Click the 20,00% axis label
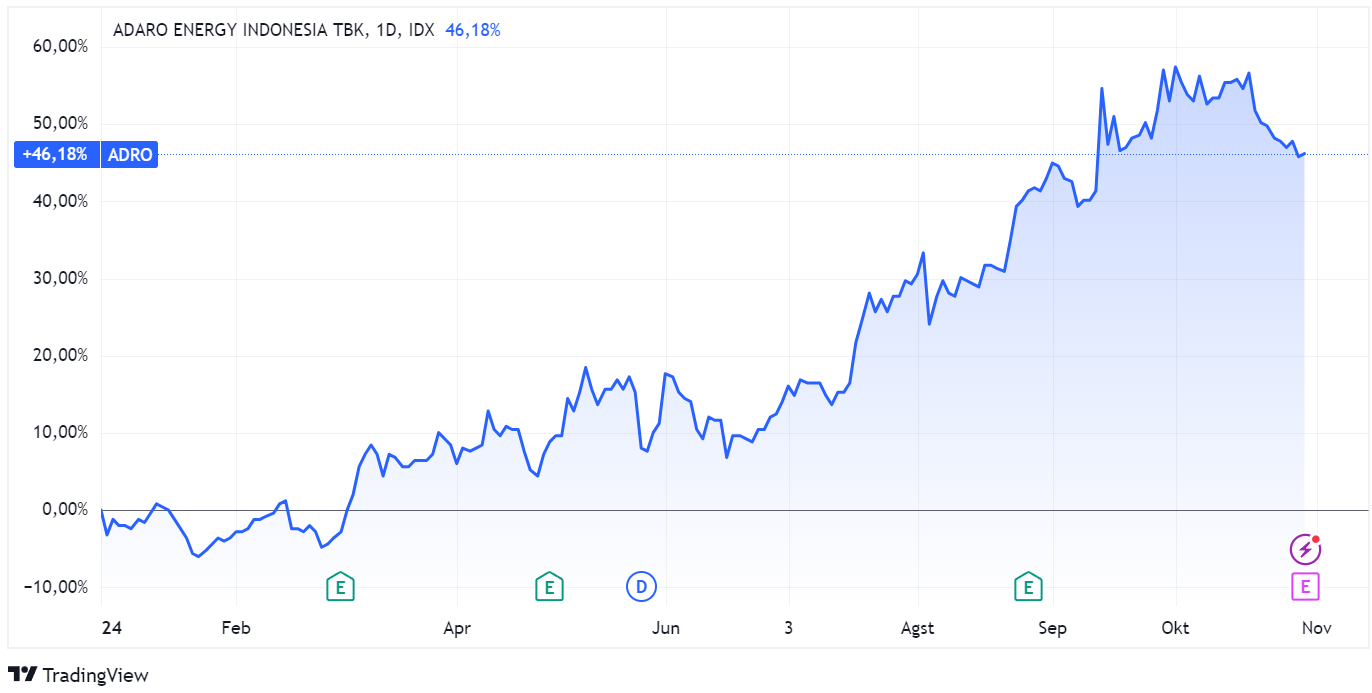The width and height of the screenshot is (1372, 693). click(x=59, y=355)
